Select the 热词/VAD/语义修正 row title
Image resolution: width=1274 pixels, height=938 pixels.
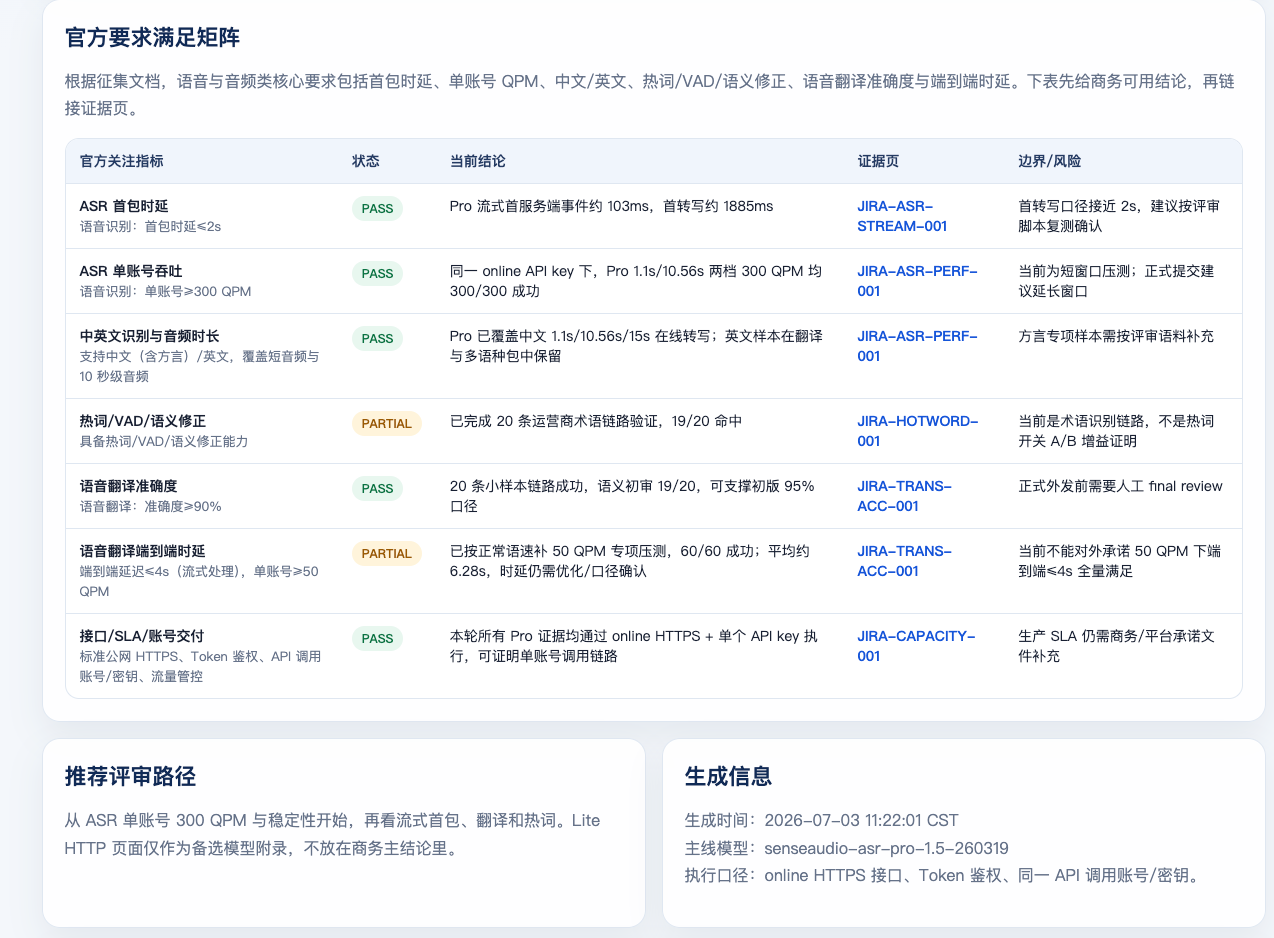tap(142, 421)
